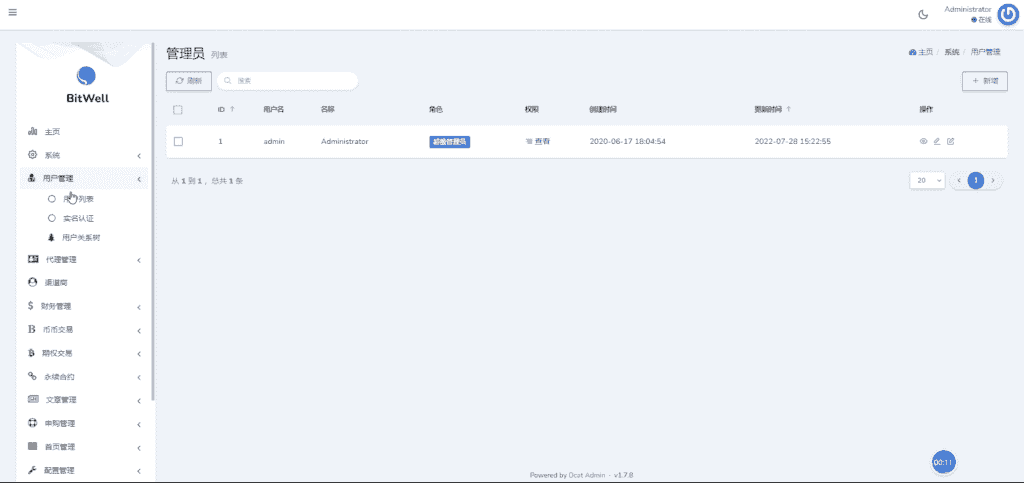Click the 用户管理 sidebar user icon
1024x483 pixels.
pos(31,178)
